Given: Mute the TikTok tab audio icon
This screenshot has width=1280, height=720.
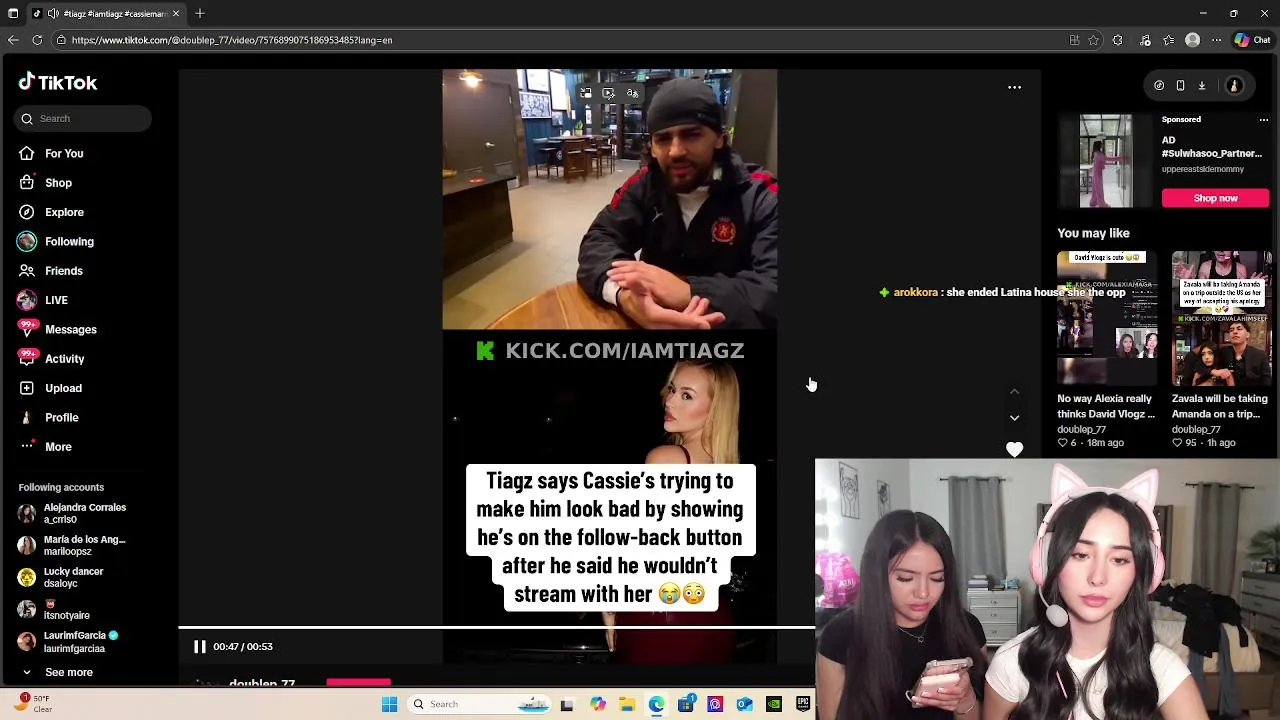Looking at the screenshot, I should (53, 13).
